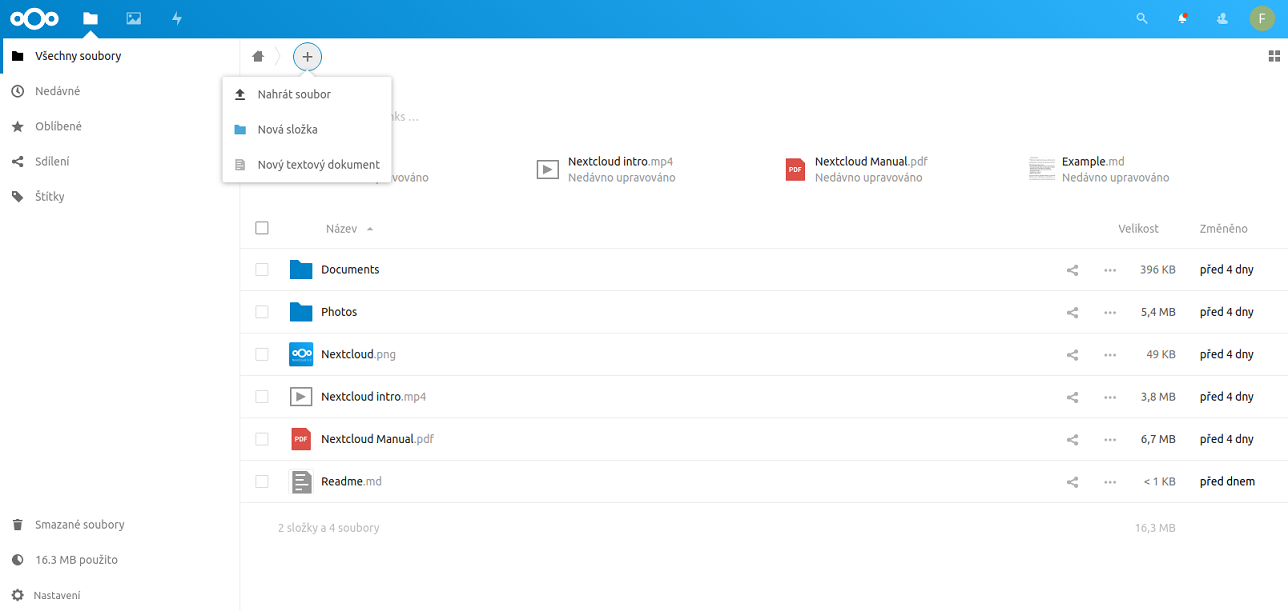This screenshot has width=1288, height=611.
Task: Select the Photos folder checkbox
Action: pos(262,312)
